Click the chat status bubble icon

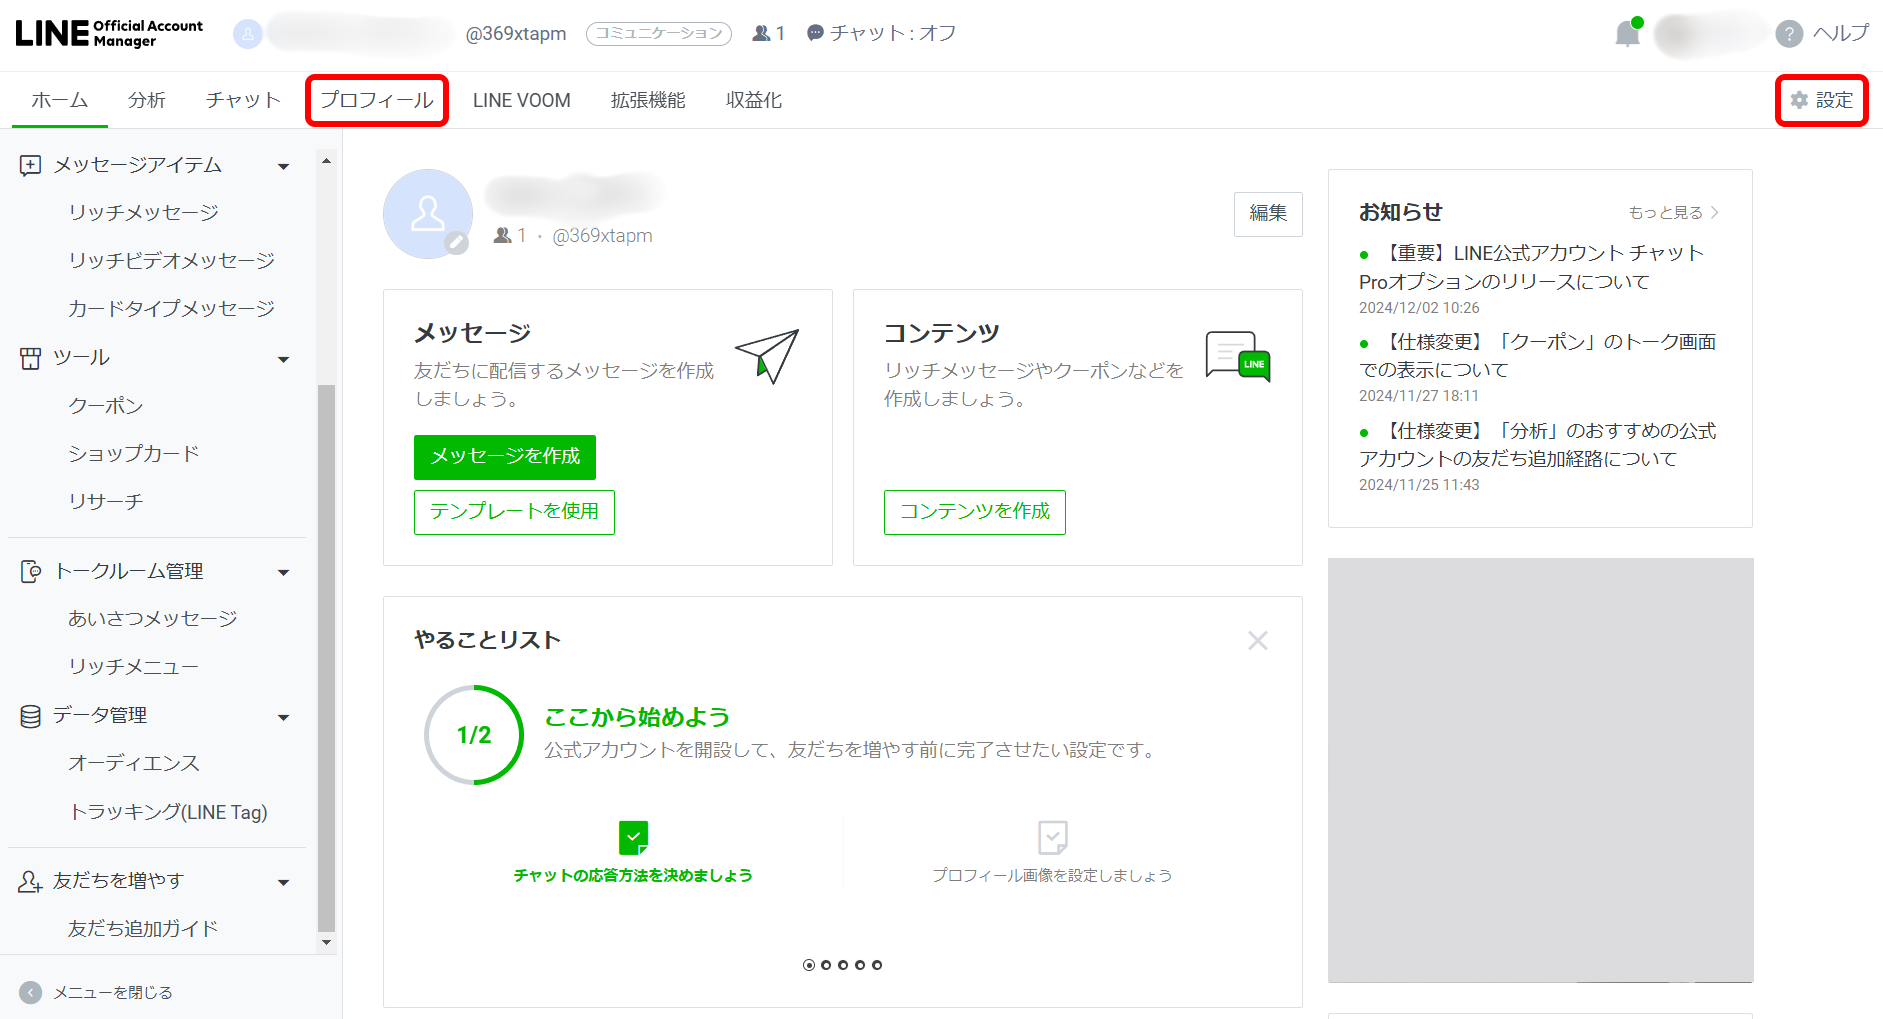[x=815, y=33]
